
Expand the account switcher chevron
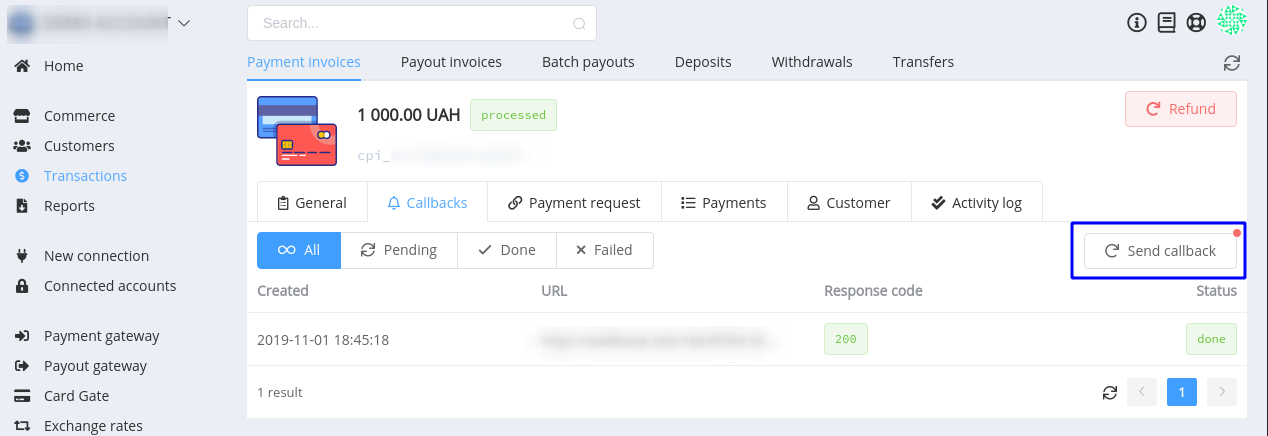(x=183, y=22)
